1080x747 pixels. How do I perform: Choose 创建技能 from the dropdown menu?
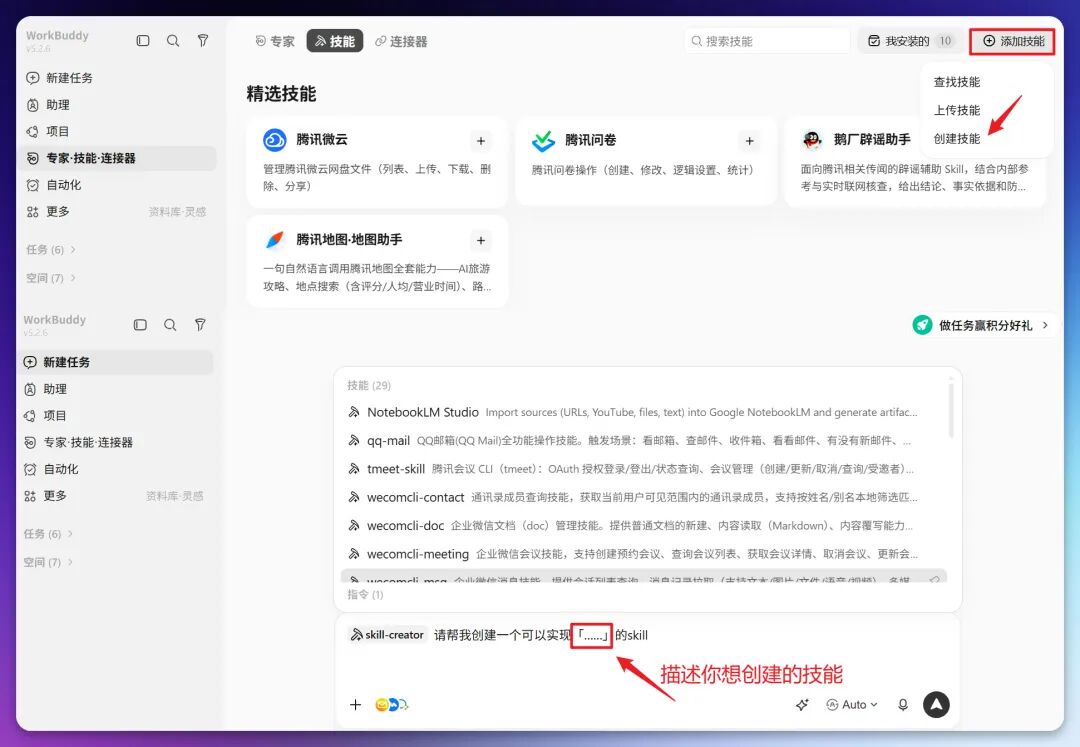click(x=957, y=138)
